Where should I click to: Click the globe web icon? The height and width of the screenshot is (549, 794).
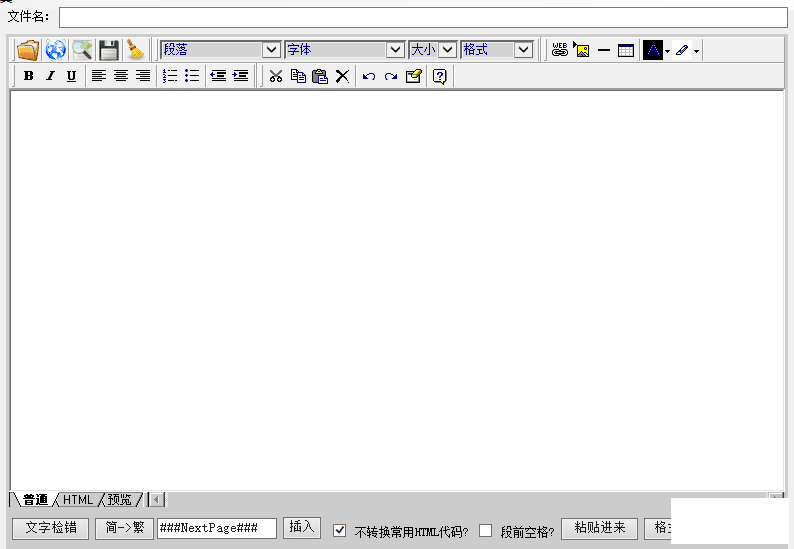tap(55, 50)
